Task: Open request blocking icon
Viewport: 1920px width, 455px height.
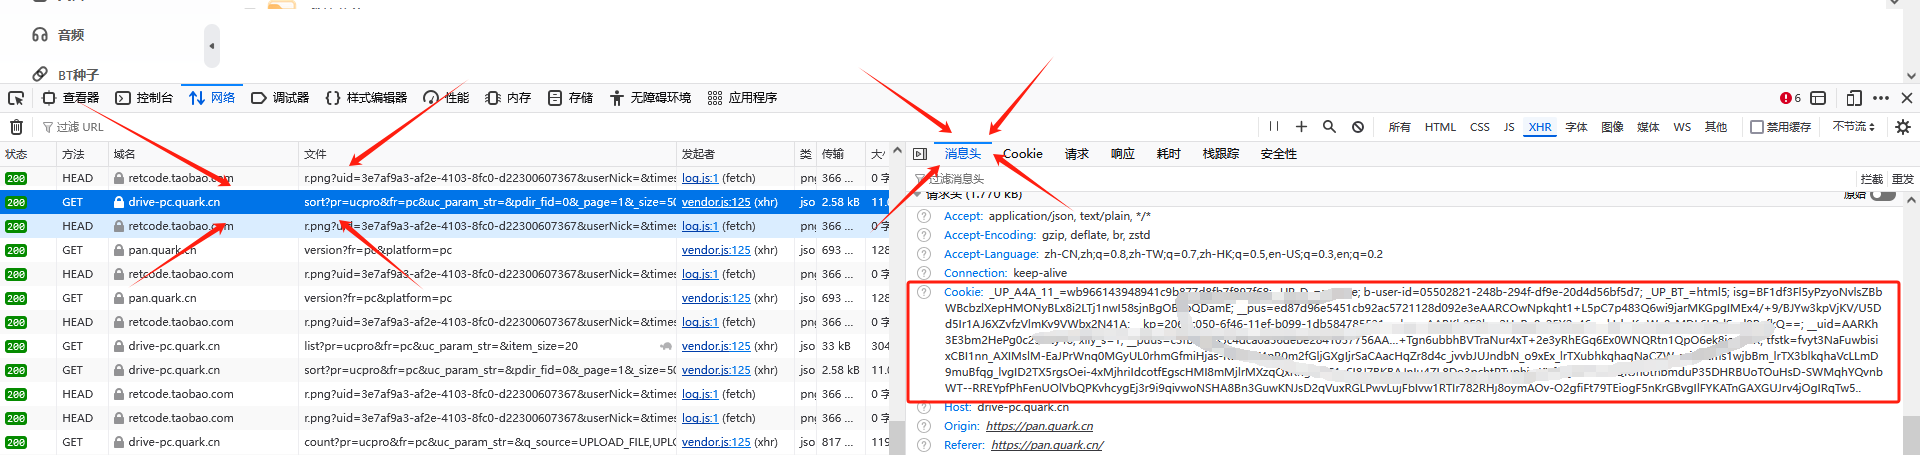Action: point(1358,127)
